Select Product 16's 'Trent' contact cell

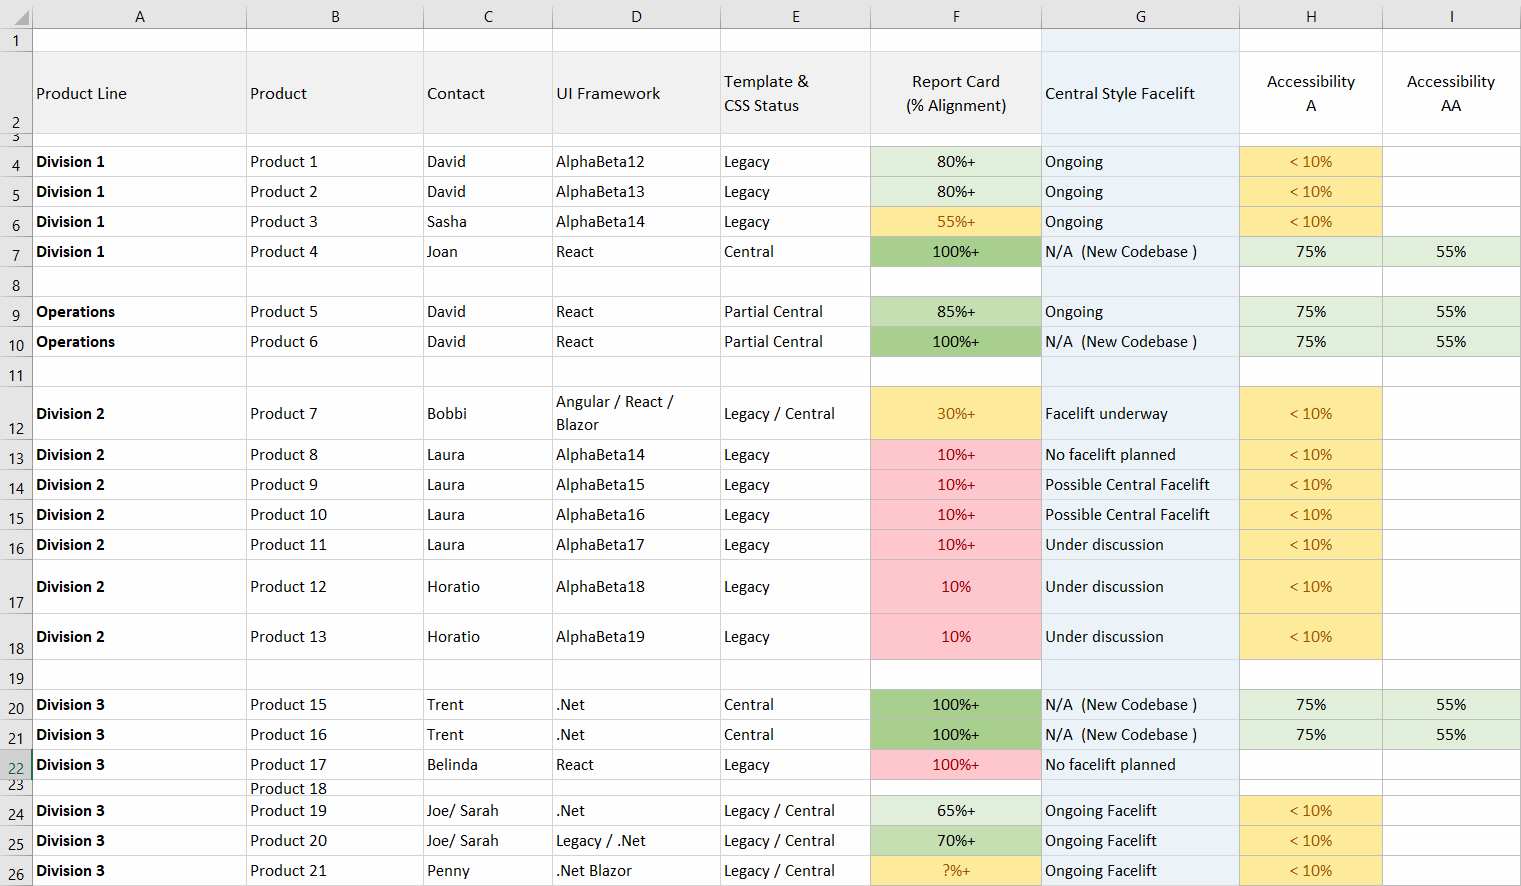pos(488,735)
